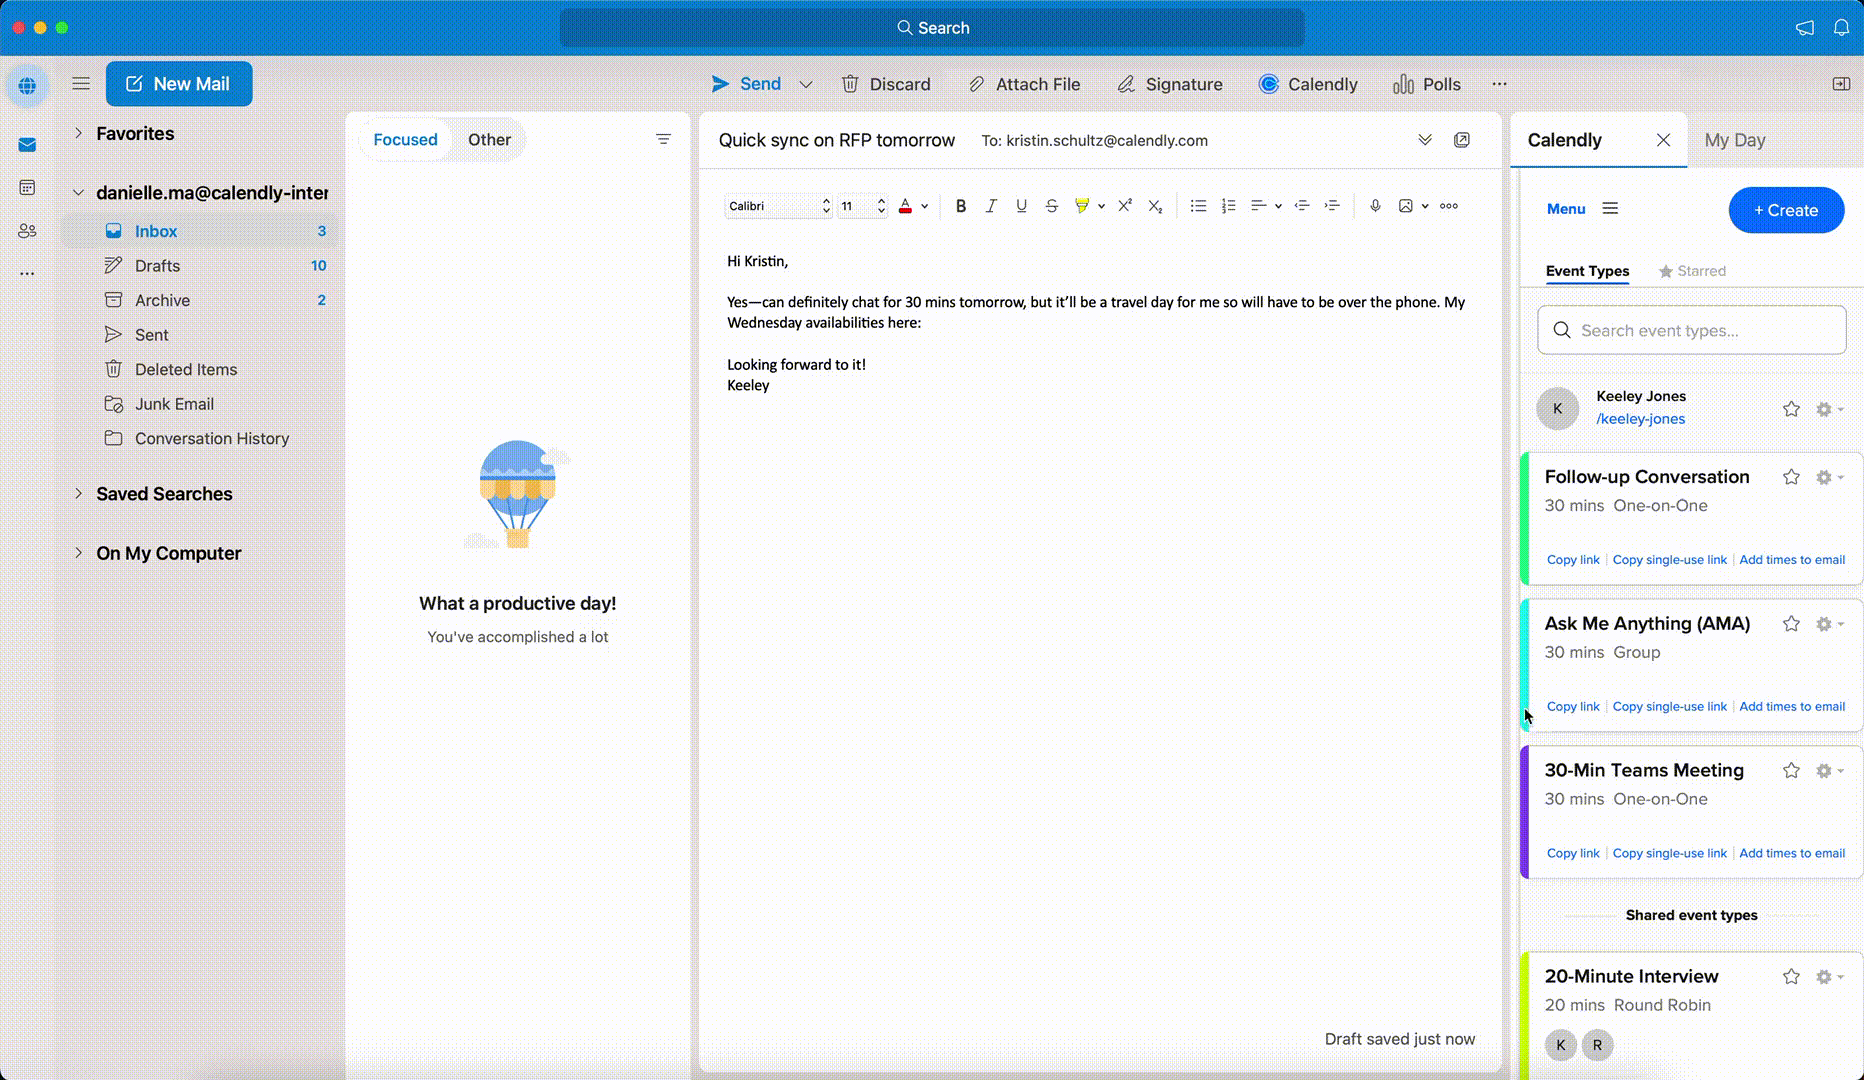This screenshot has width=1864, height=1080.
Task: Open the Calendly menu hamburger
Action: tap(1610, 209)
